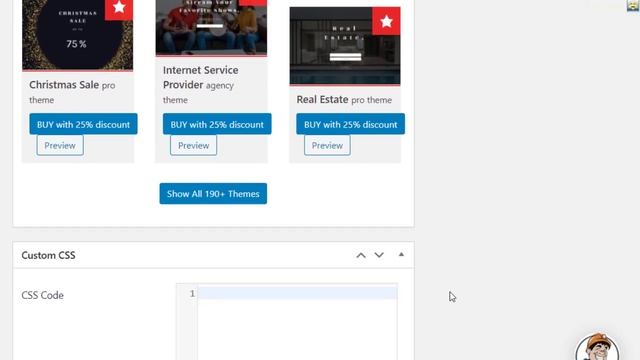Click the star badge on Real Estate thumbnail

[x=386, y=21]
